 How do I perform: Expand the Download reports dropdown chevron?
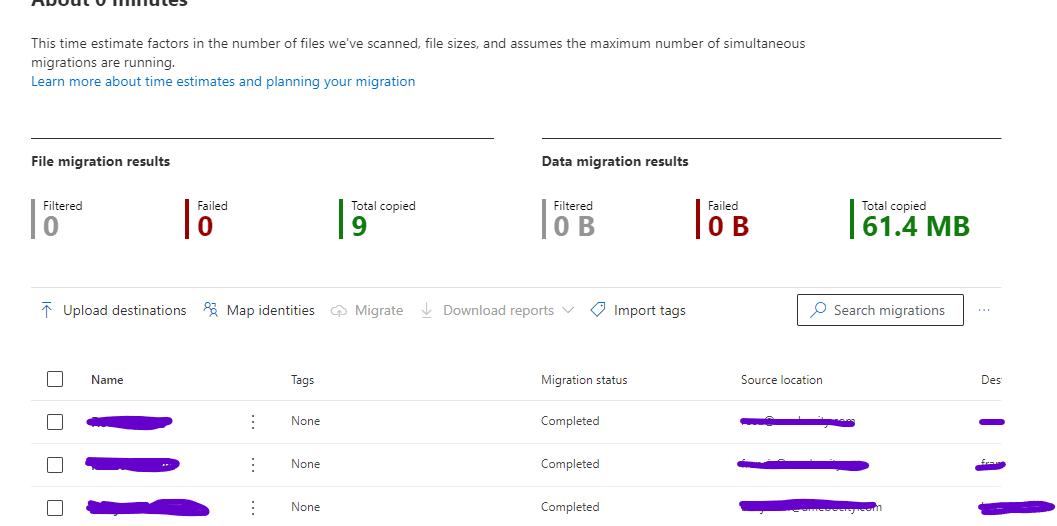pos(568,310)
